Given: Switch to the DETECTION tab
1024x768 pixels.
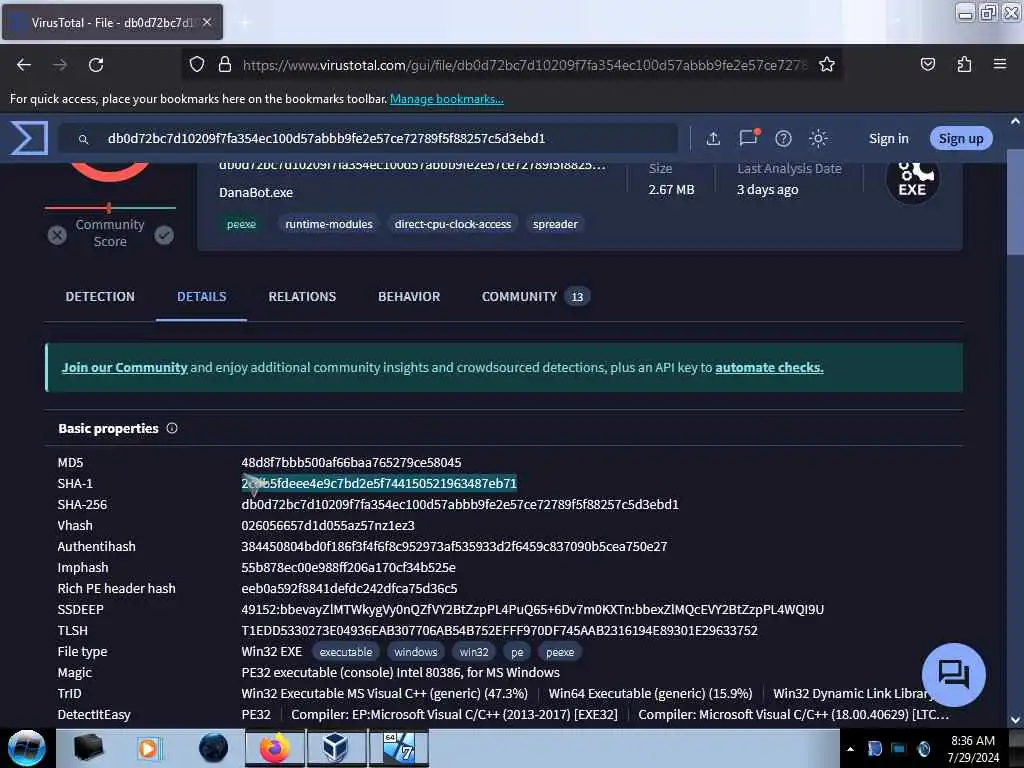Looking at the screenshot, I should click(100, 296).
